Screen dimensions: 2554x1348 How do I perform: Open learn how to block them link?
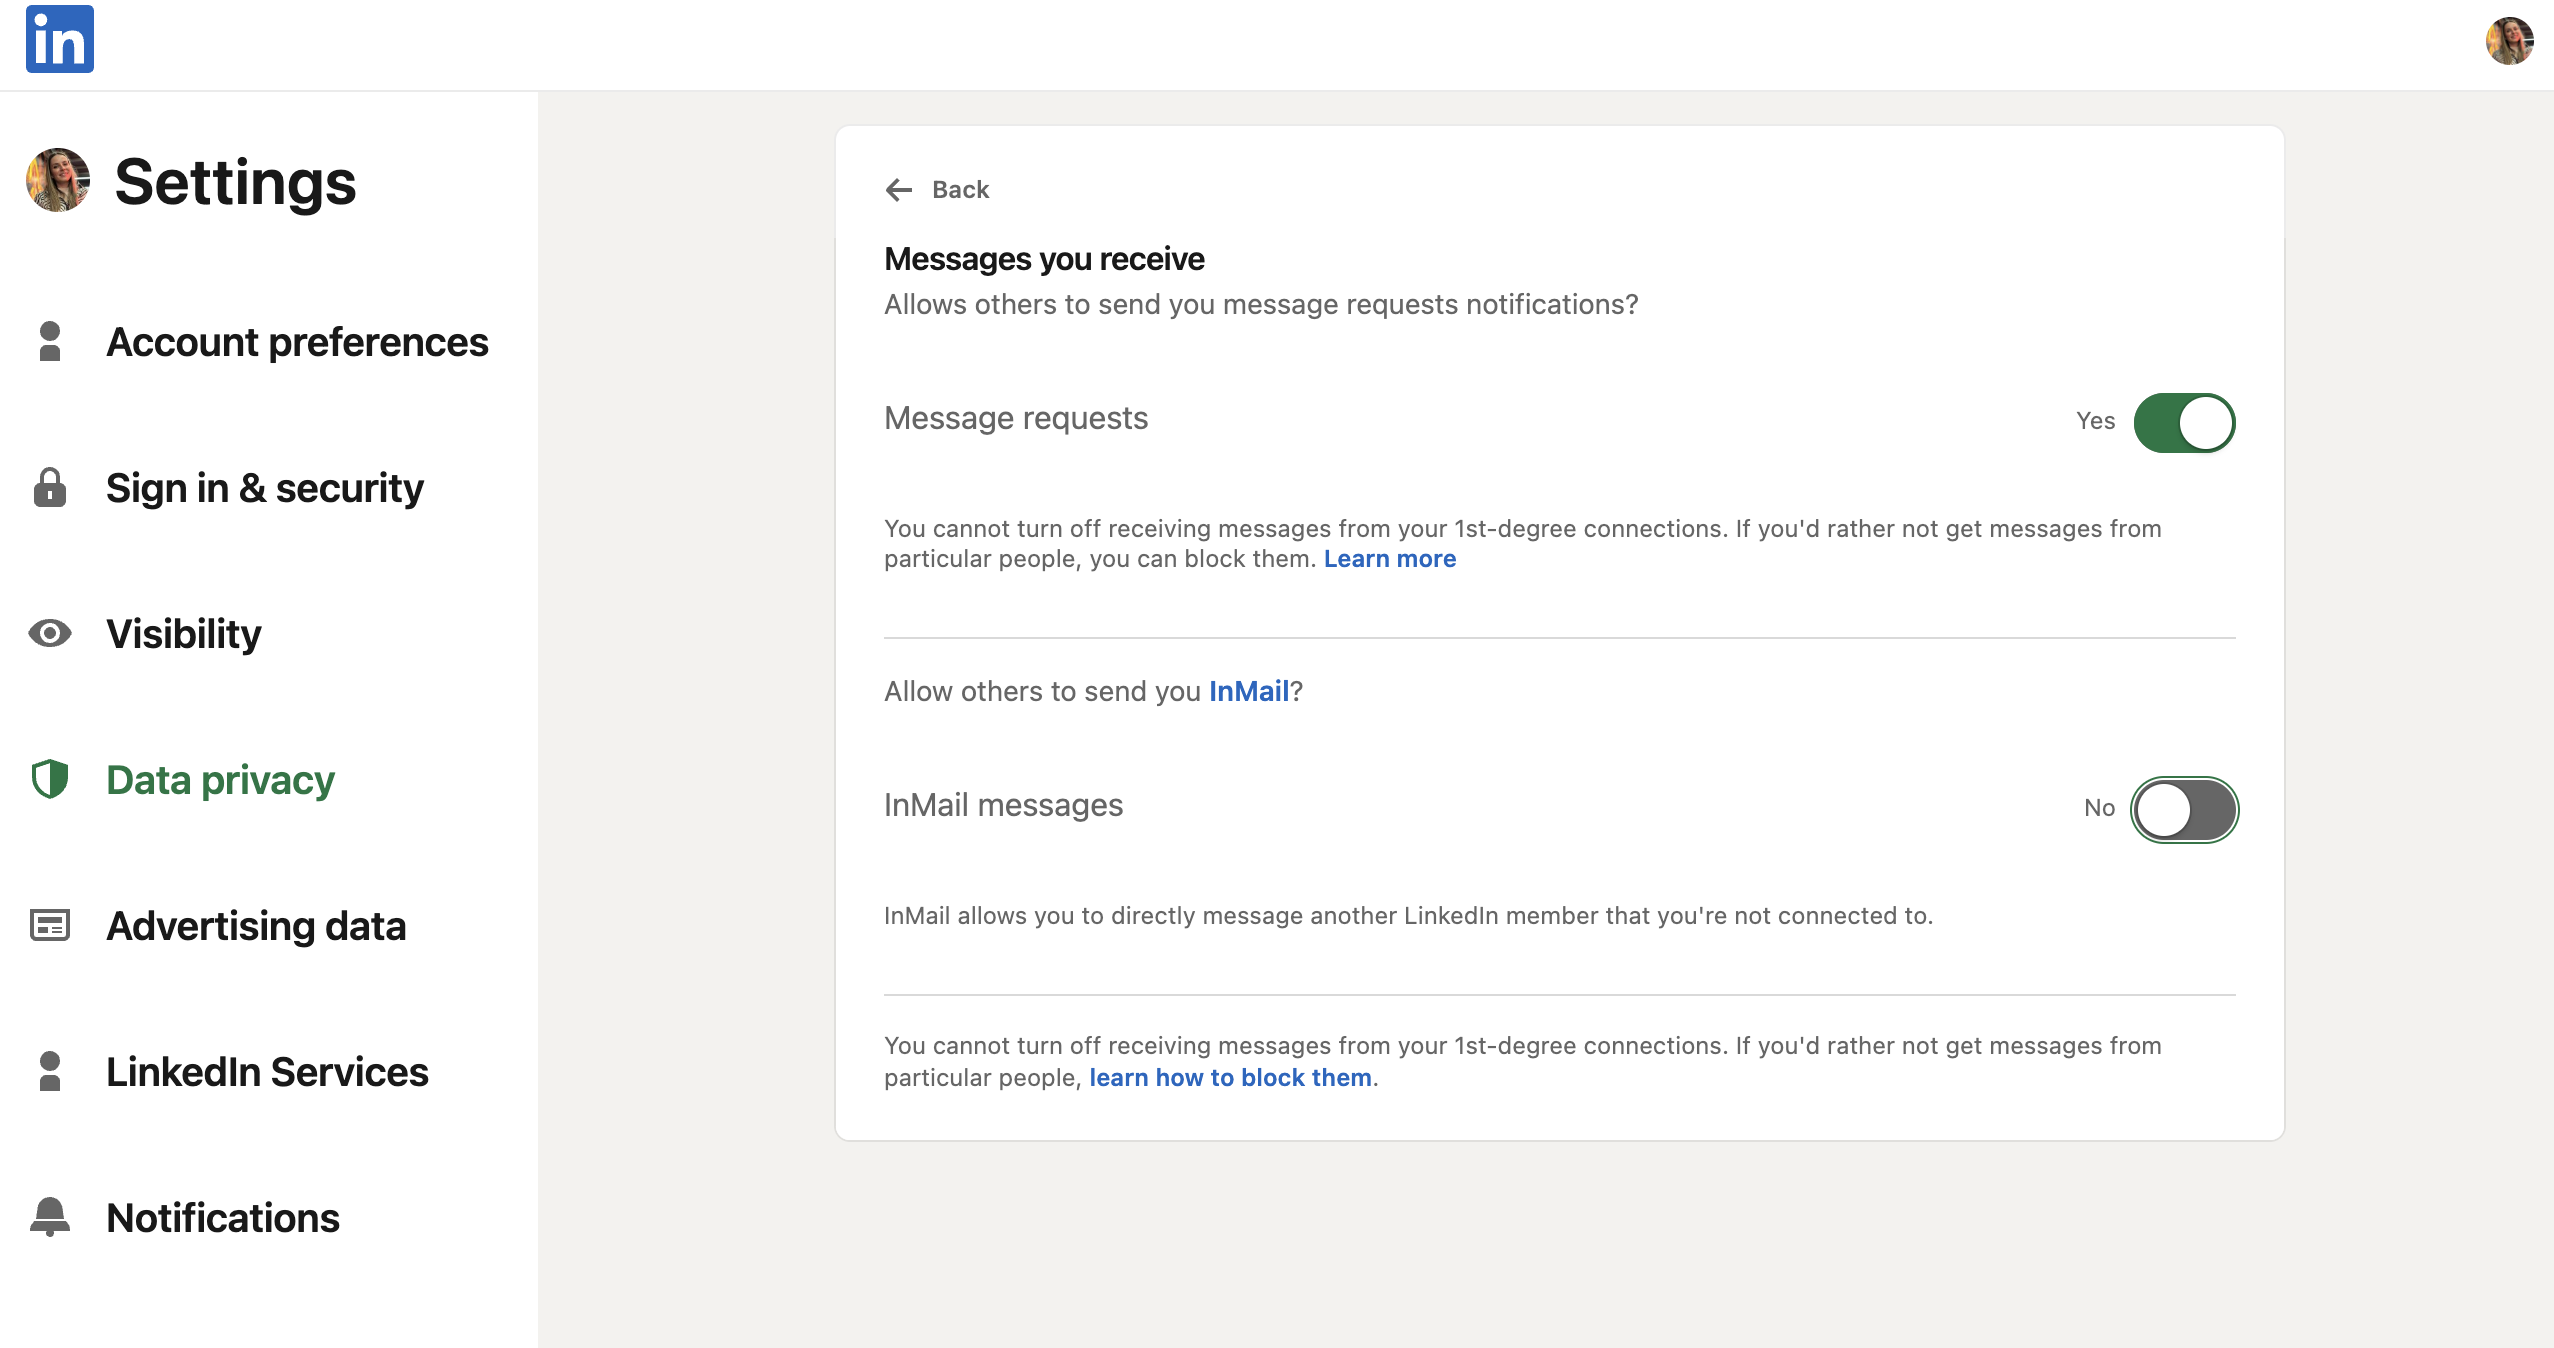pyautogui.click(x=1230, y=1078)
